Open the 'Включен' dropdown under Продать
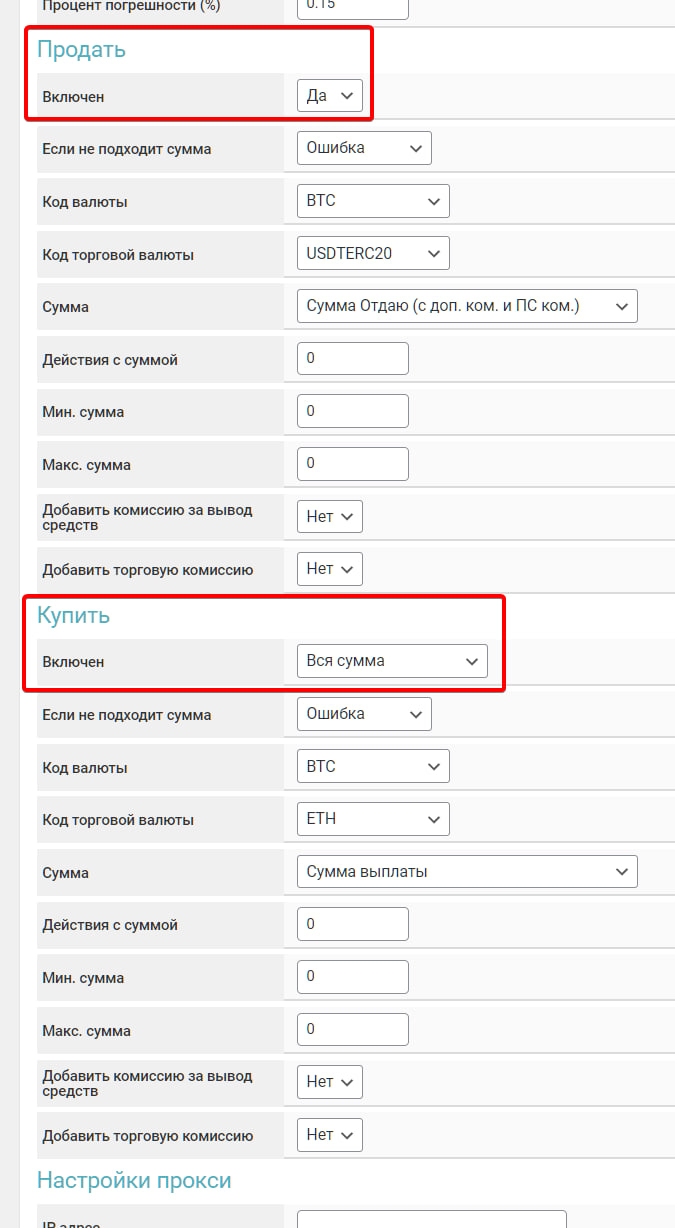 329,96
